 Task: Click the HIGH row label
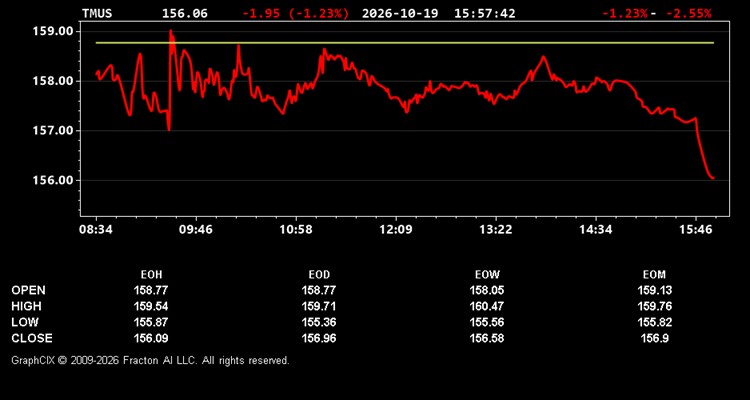click(x=26, y=306)
